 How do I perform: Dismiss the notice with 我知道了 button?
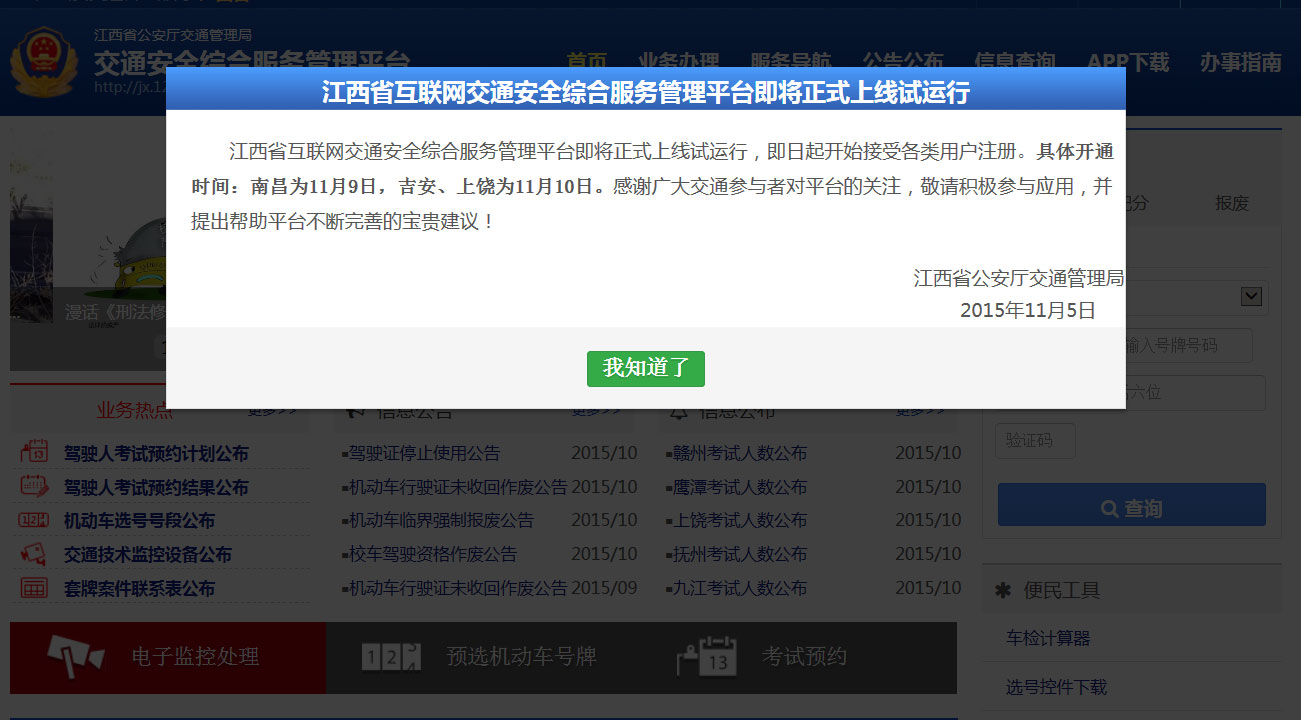click(x=645, y=368)
